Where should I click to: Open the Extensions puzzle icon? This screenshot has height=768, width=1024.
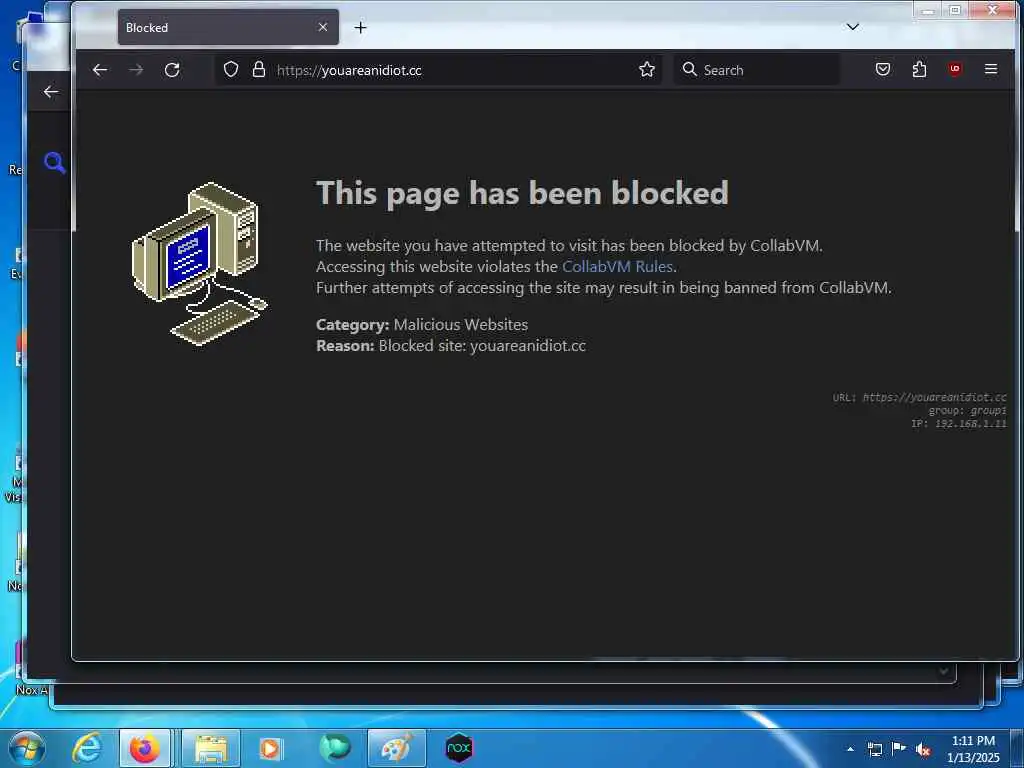pyautogui.click(x=920, y=69)
